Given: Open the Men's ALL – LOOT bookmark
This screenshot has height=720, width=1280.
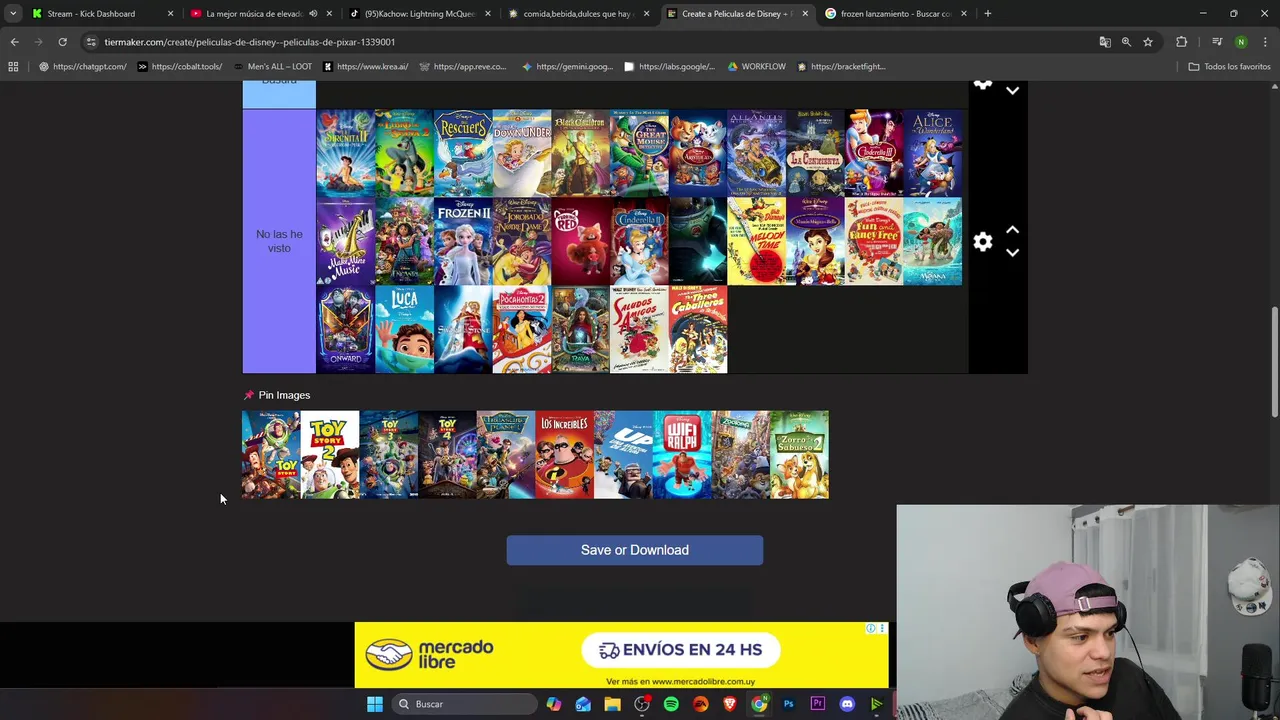Looking at the screenshot, I should (272, 67).
